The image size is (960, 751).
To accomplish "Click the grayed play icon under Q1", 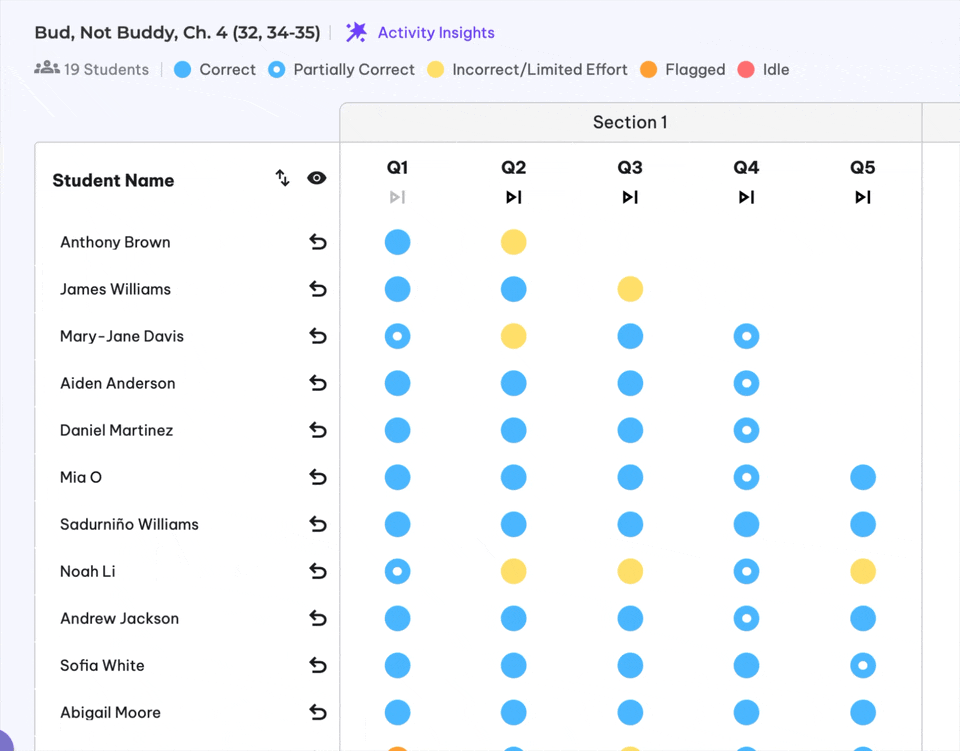I will point(397,197).
